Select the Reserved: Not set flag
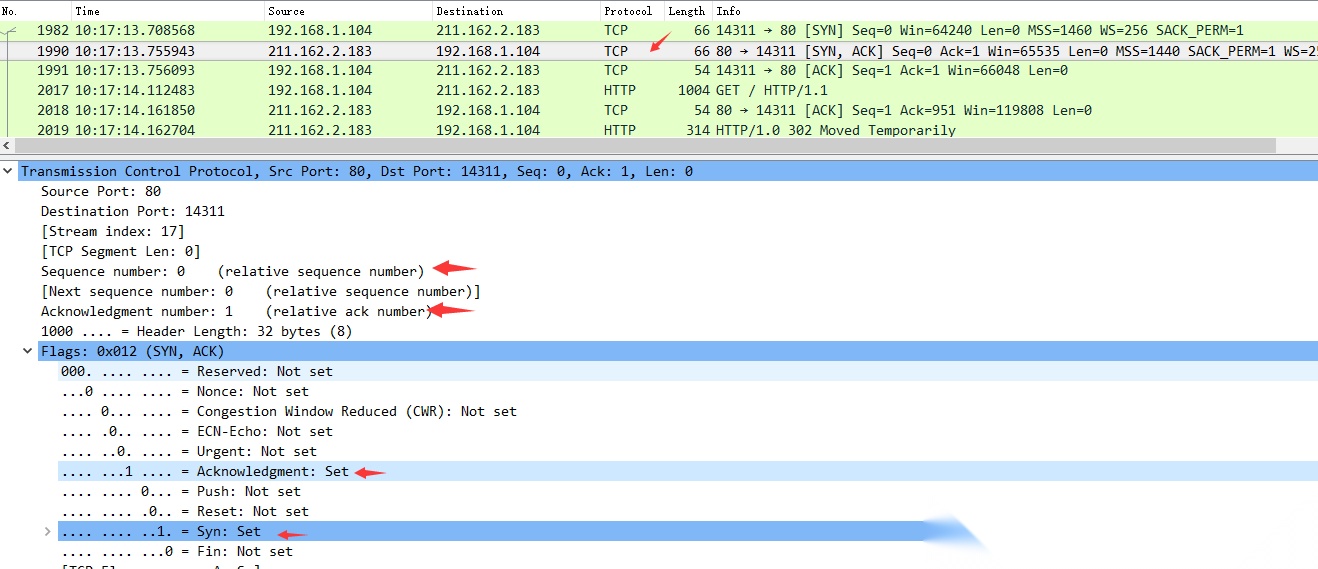This screenshot has width=1318, height=569. tap(197, 371)
